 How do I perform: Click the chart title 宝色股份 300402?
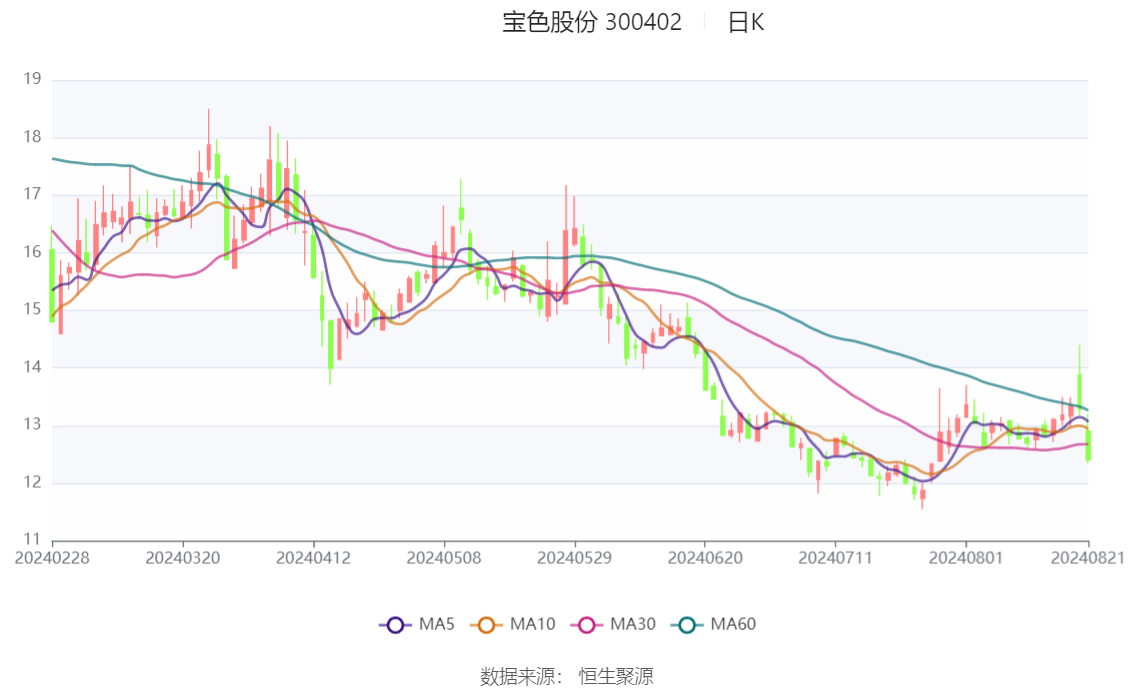(592, 22)
